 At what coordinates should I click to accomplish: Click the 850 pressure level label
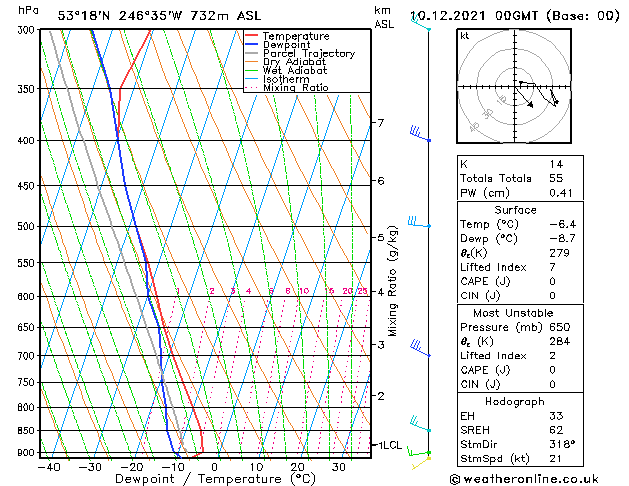click(x=28, y=431)
